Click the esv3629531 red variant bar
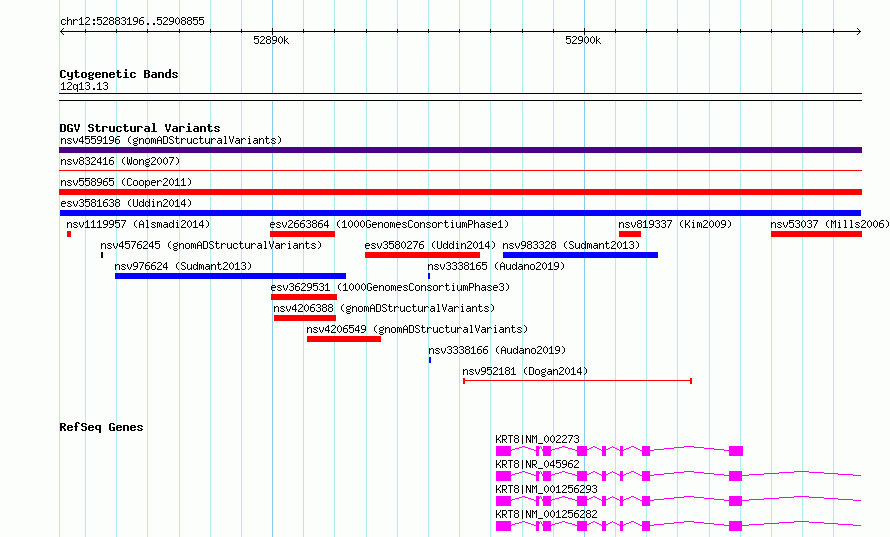The image size is (890, 537). pyautogui.click(x=304, y=297)
